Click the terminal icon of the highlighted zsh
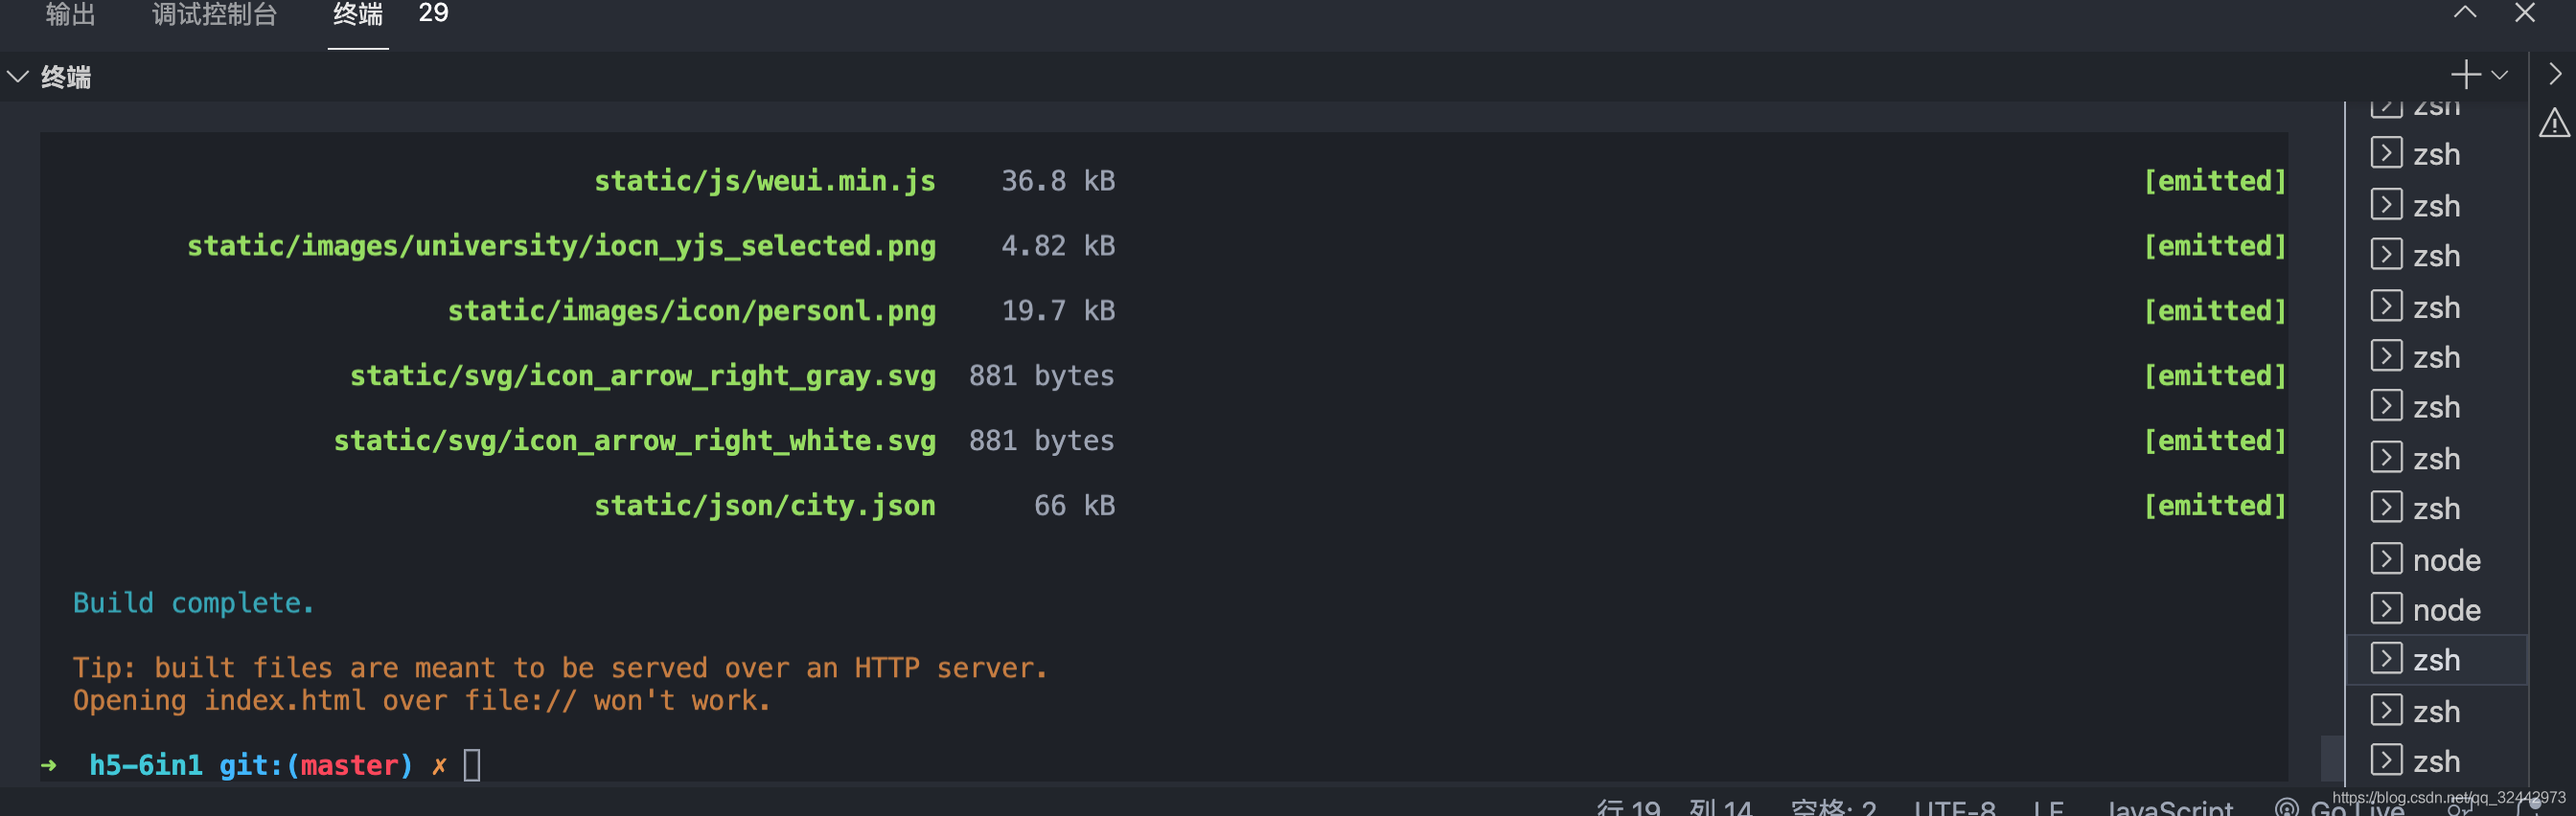2576x816 pixels. point(2386,659)
